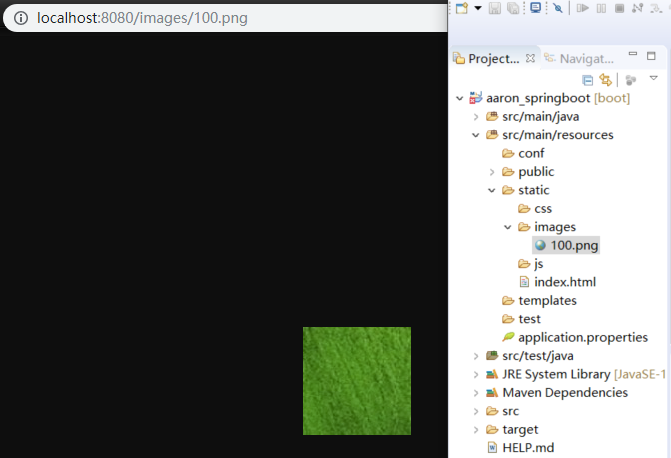
Task: Toggle Link with Editor icon
Action: 605,80
